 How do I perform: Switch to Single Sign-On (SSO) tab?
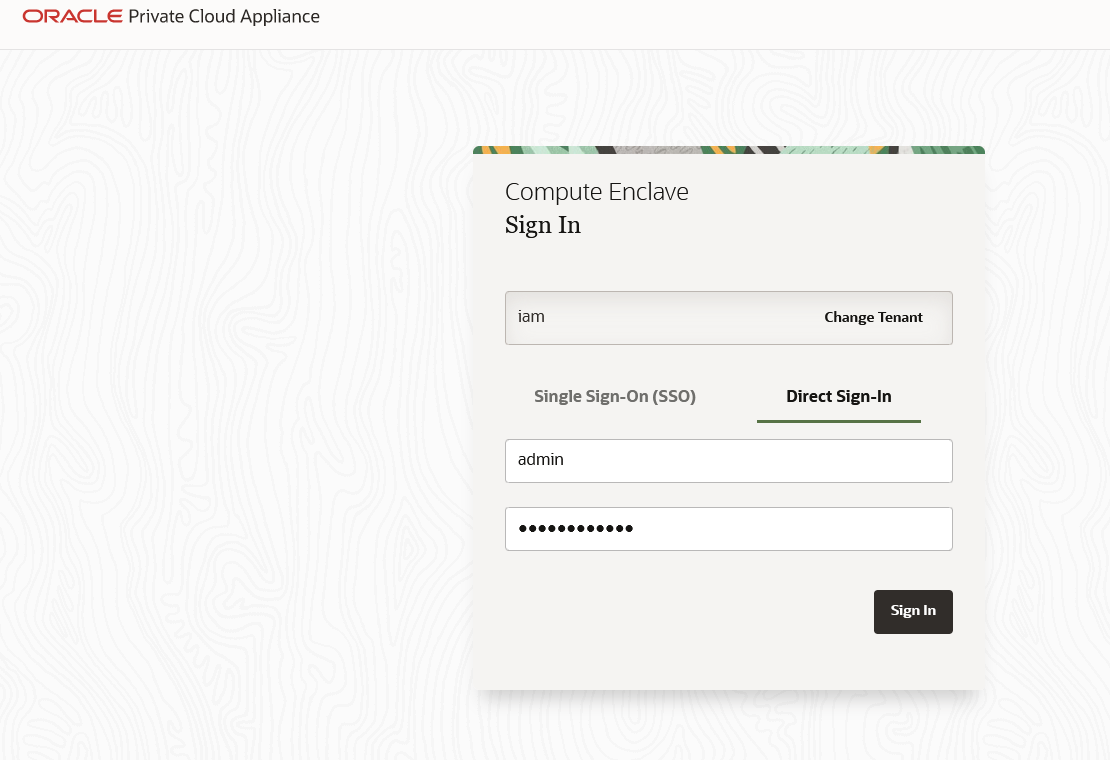point(614,396)
